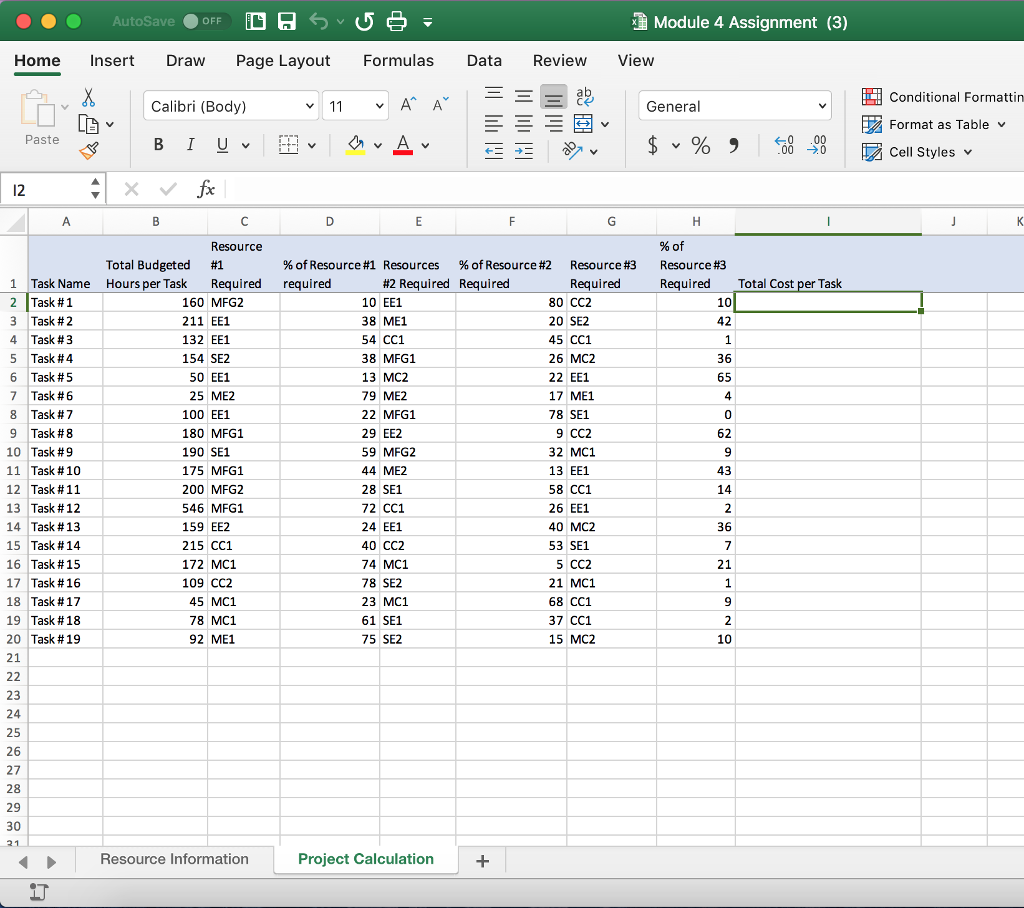
Task: Open the Formulas ribbon tab
Action: [x=398, y=61]
